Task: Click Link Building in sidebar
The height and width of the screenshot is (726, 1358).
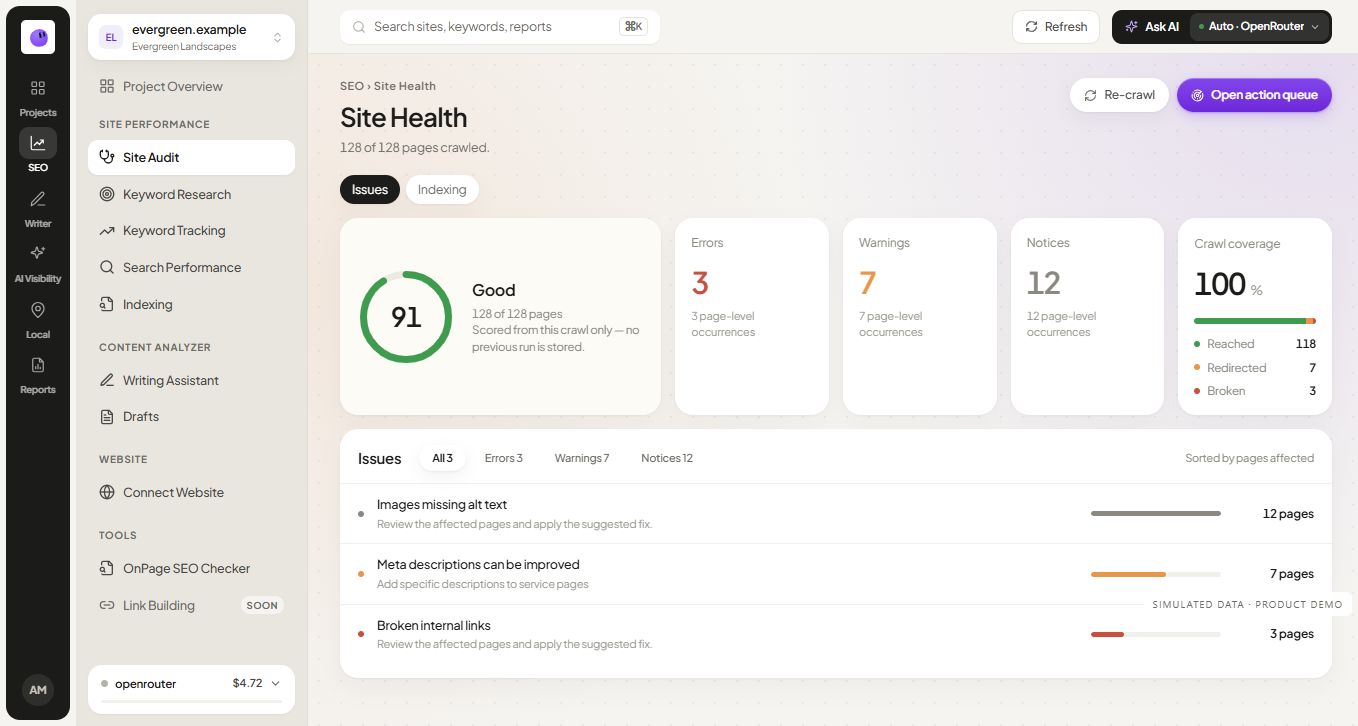Action: coord(191,605)
